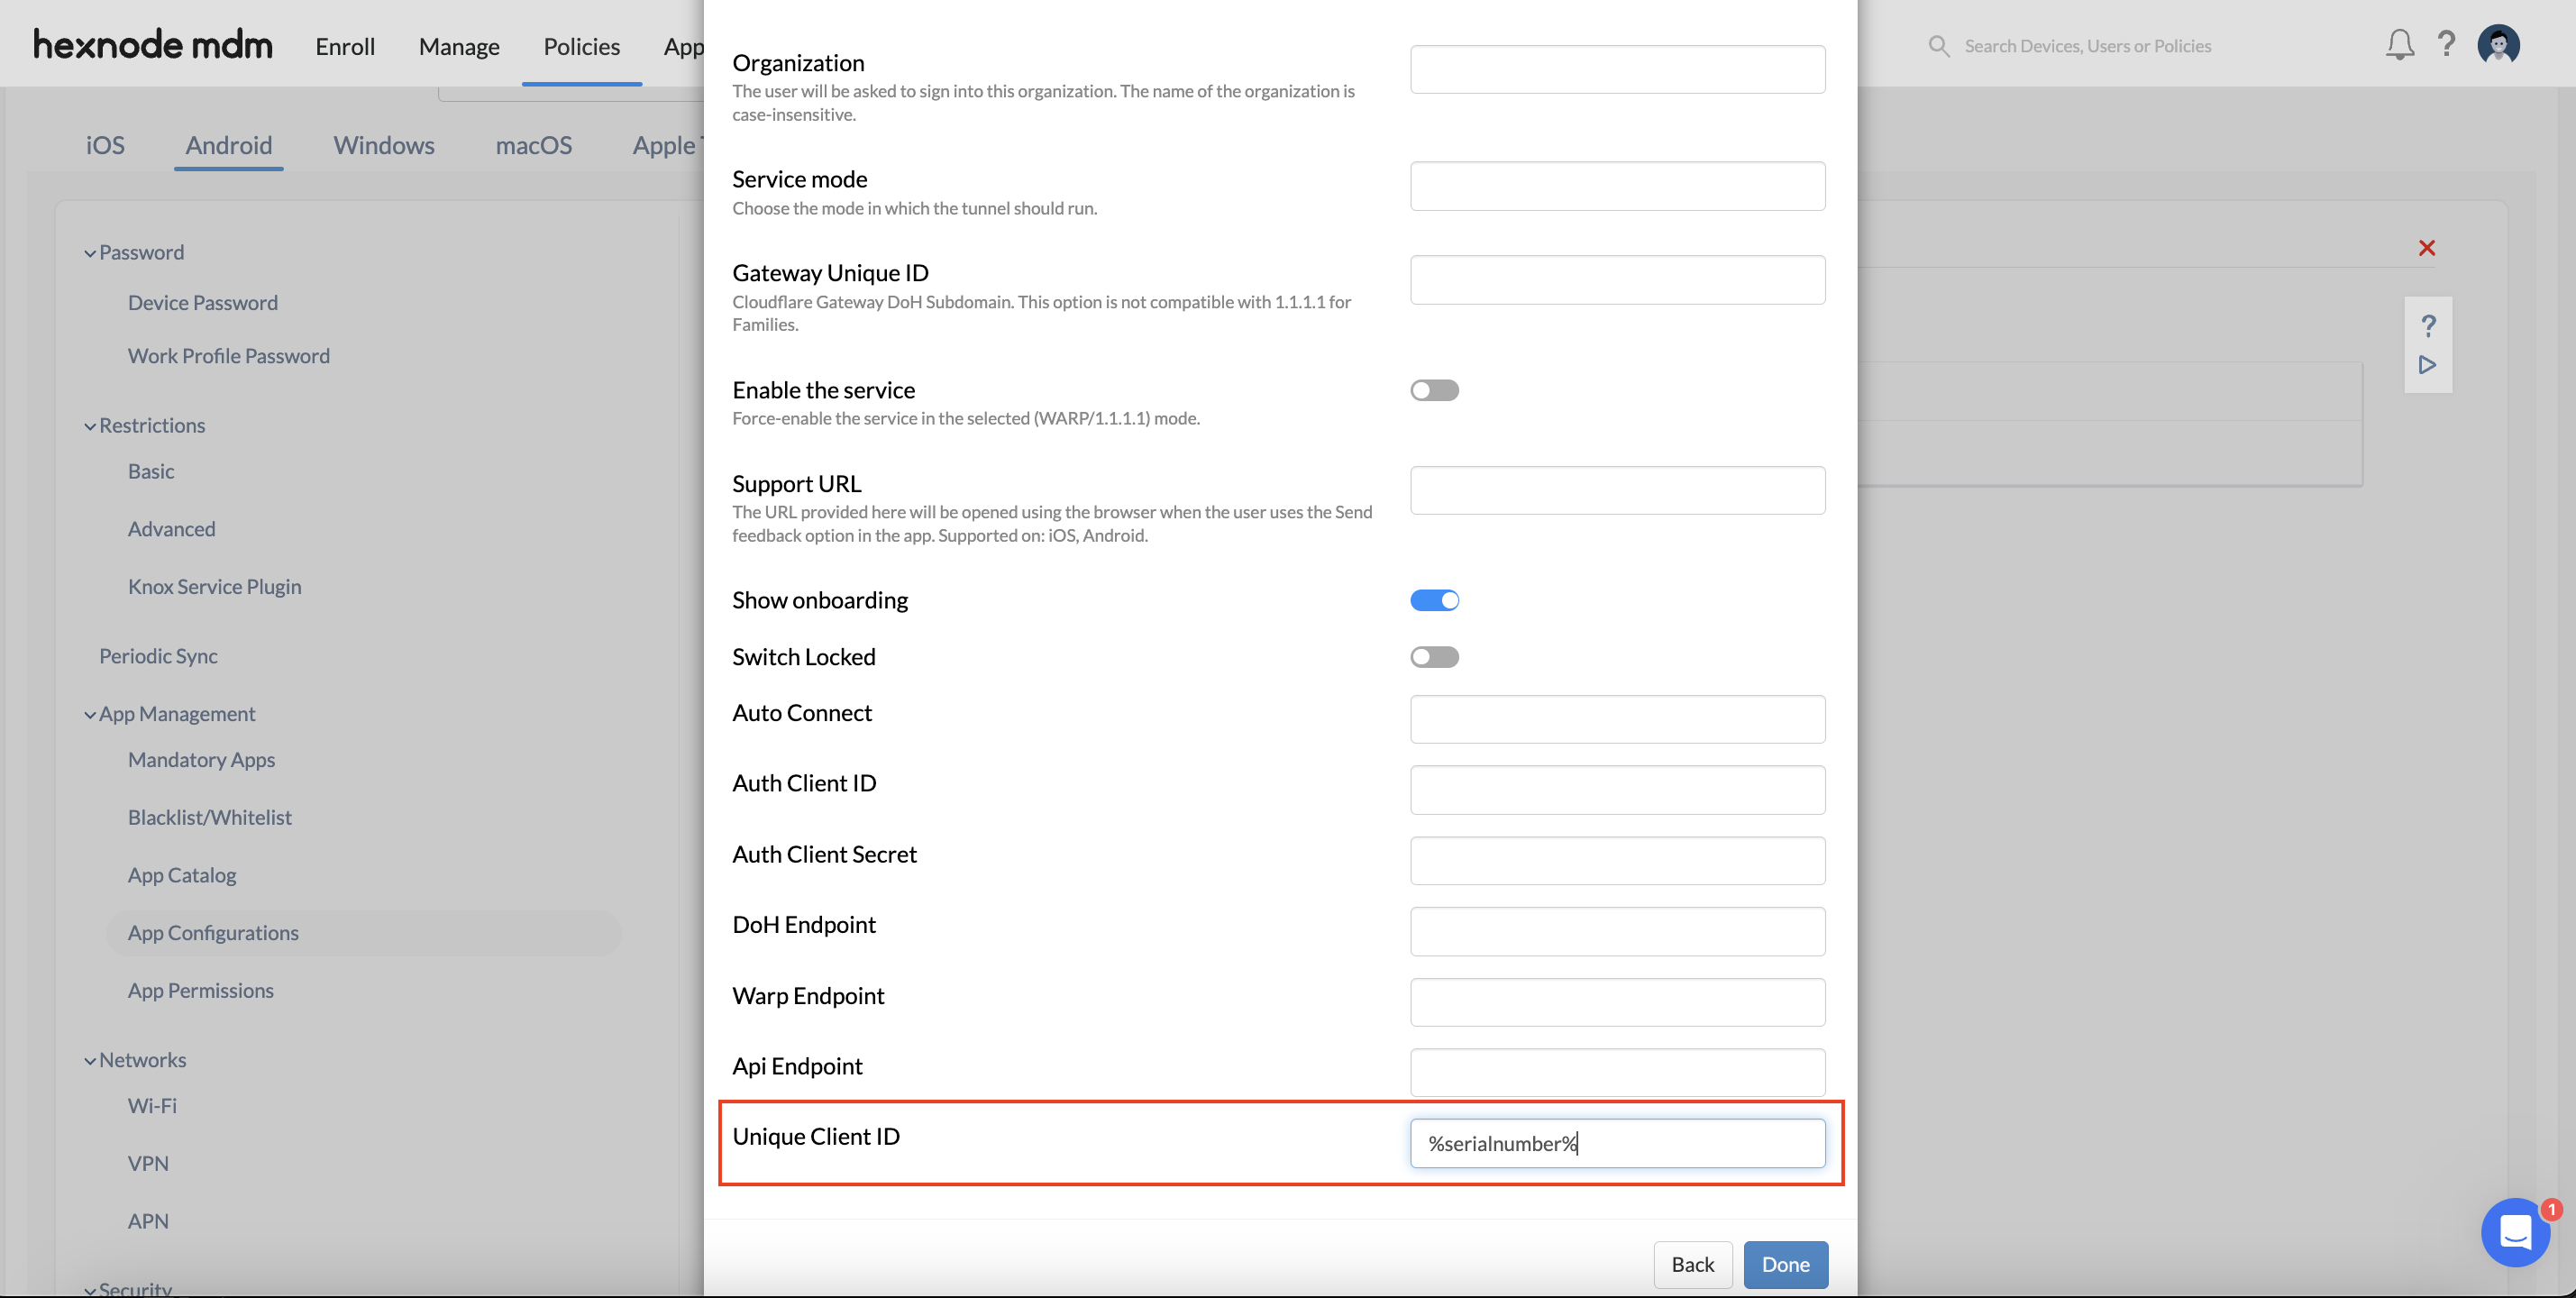Click the side panel play video icon
The height and width of the screenshot is (1298, 2576).
2427,365
